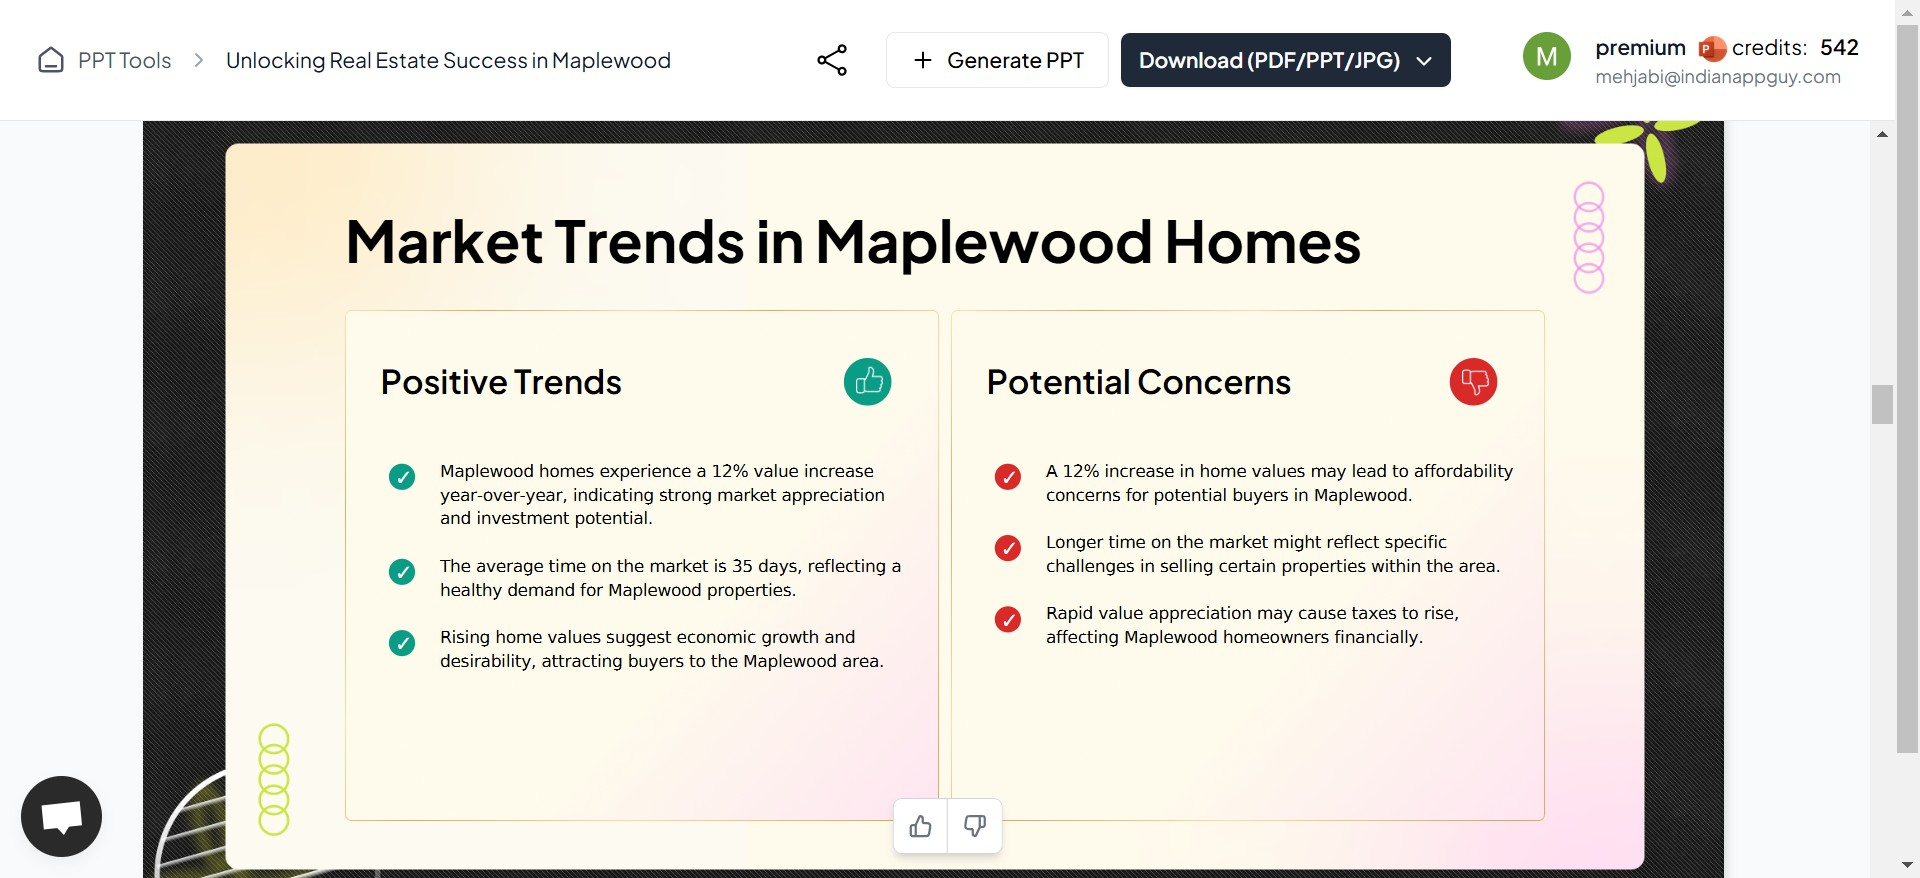Click the red thumbs-down Potential Concerns icon
The image size is (1920, 878).
click(1473, 382)
